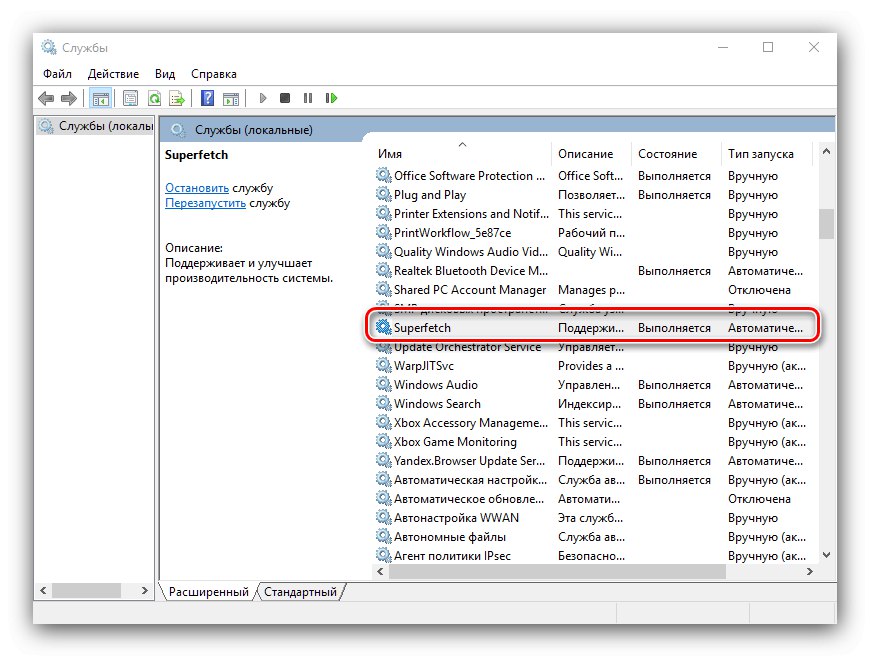Click the left tree pane scroll right arrow
The width and height of the screenshot is (870, 657).
pyautogui.click(x=145, y=590)
